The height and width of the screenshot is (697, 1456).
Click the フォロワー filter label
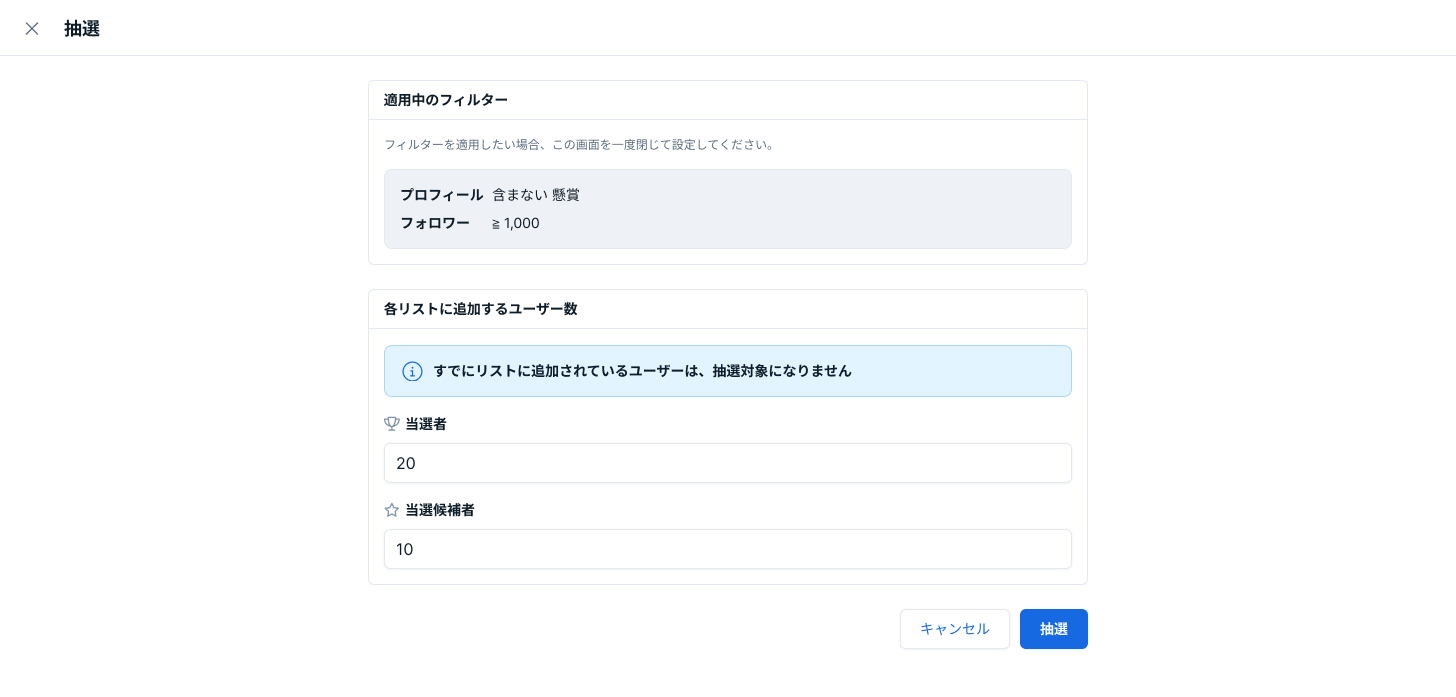(435, 223)
